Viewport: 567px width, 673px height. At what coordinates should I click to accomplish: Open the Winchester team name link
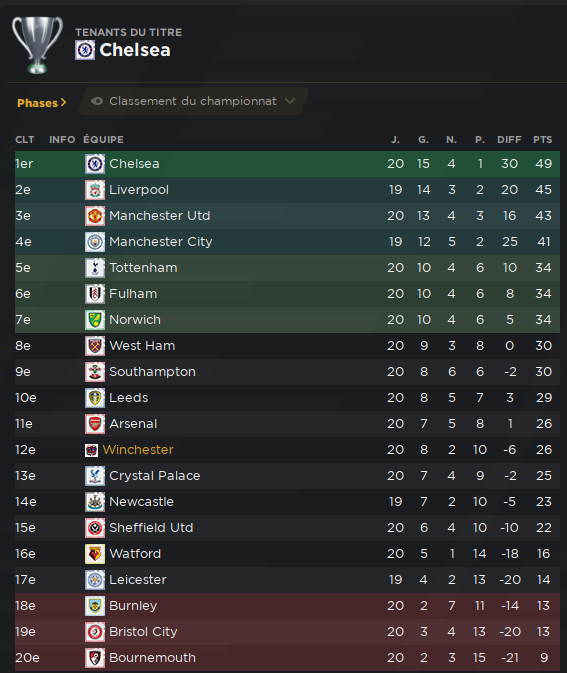[138, 450]
